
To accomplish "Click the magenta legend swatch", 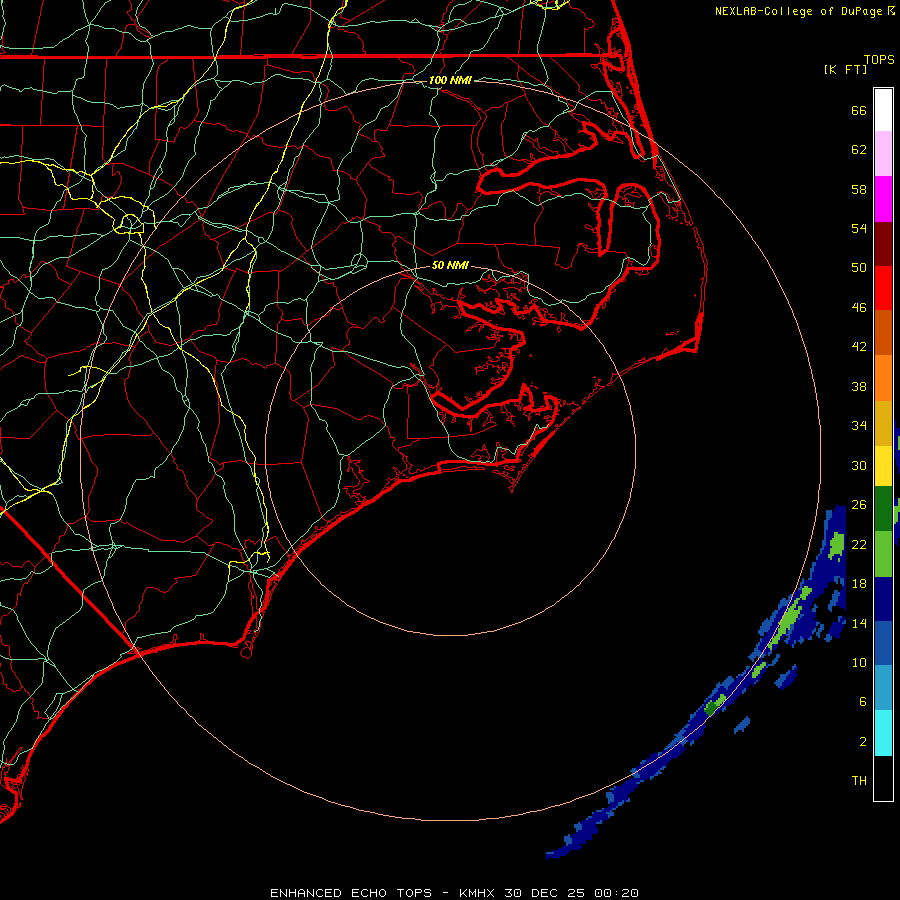I will pos(883,199).
